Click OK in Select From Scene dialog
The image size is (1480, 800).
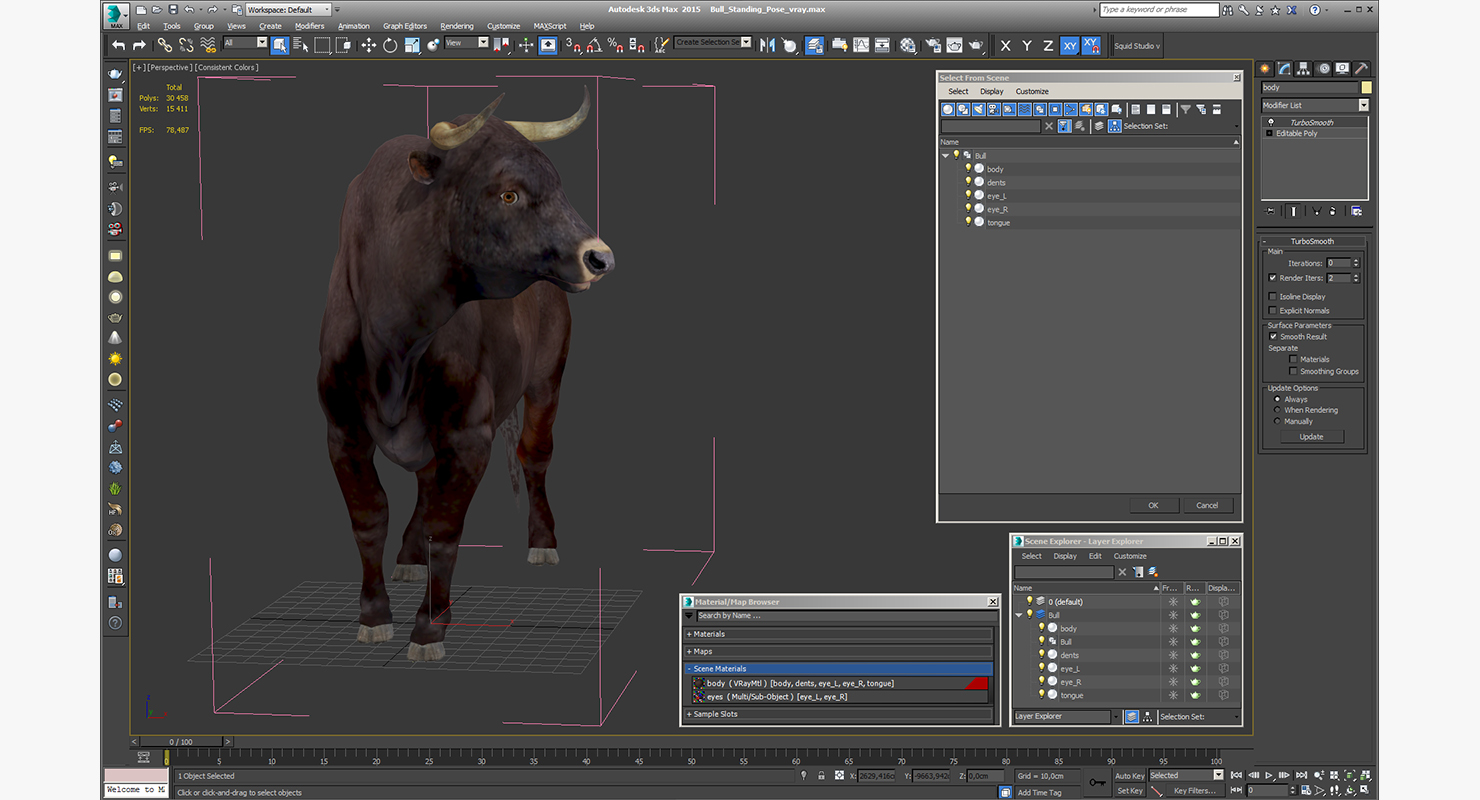click(x=1153, y=505)
